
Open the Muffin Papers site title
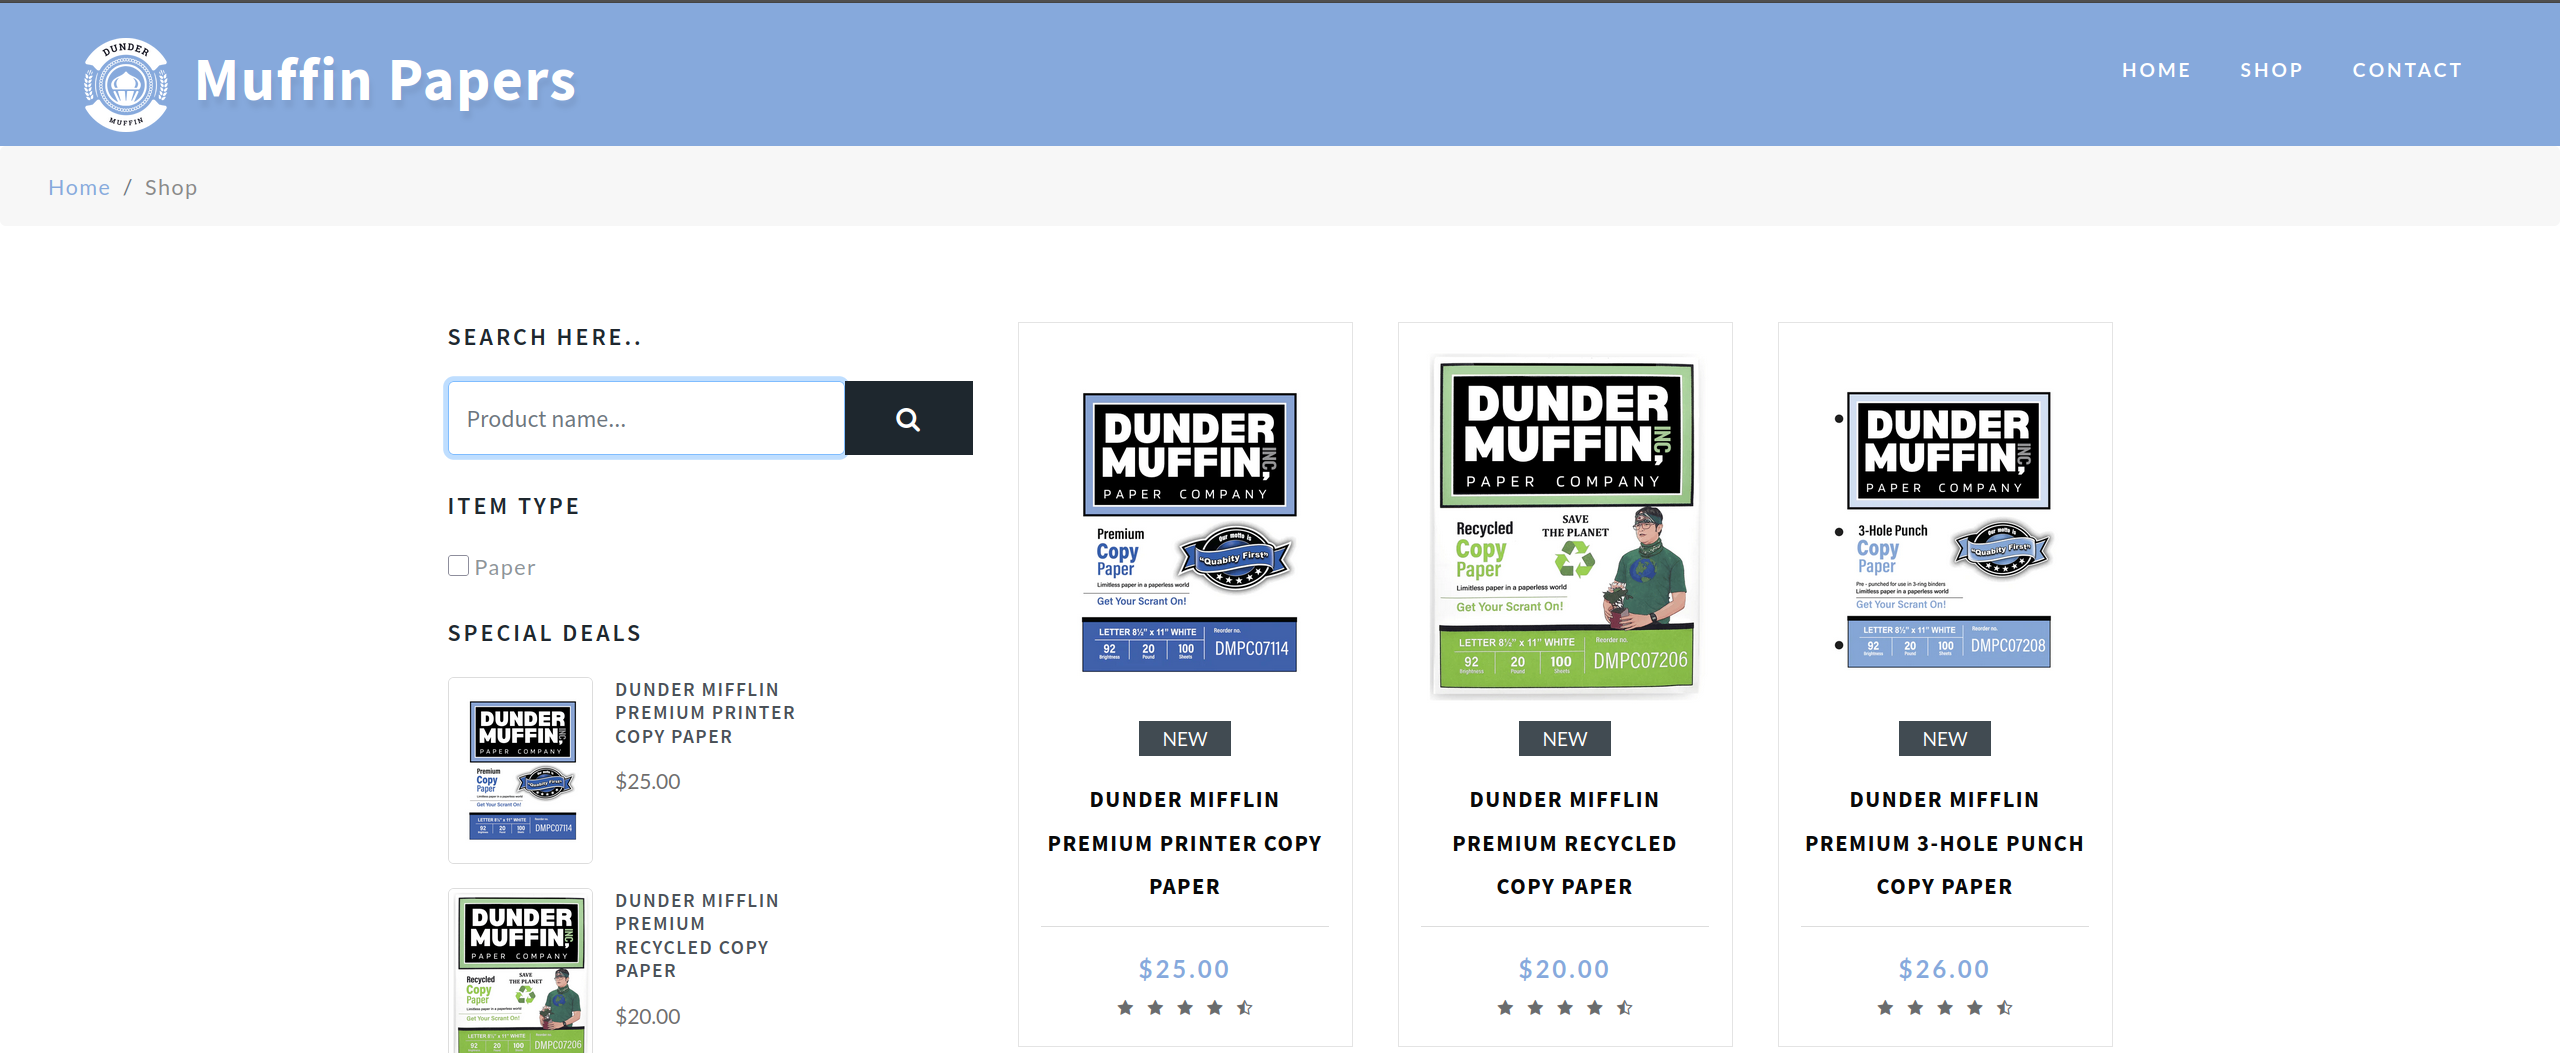(x=385, y=81)
